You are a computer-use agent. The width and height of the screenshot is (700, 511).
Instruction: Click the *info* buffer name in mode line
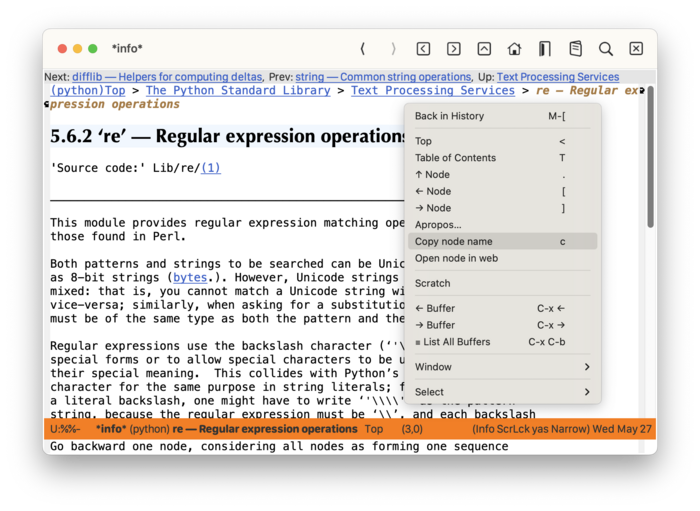[x=111, y=429]
